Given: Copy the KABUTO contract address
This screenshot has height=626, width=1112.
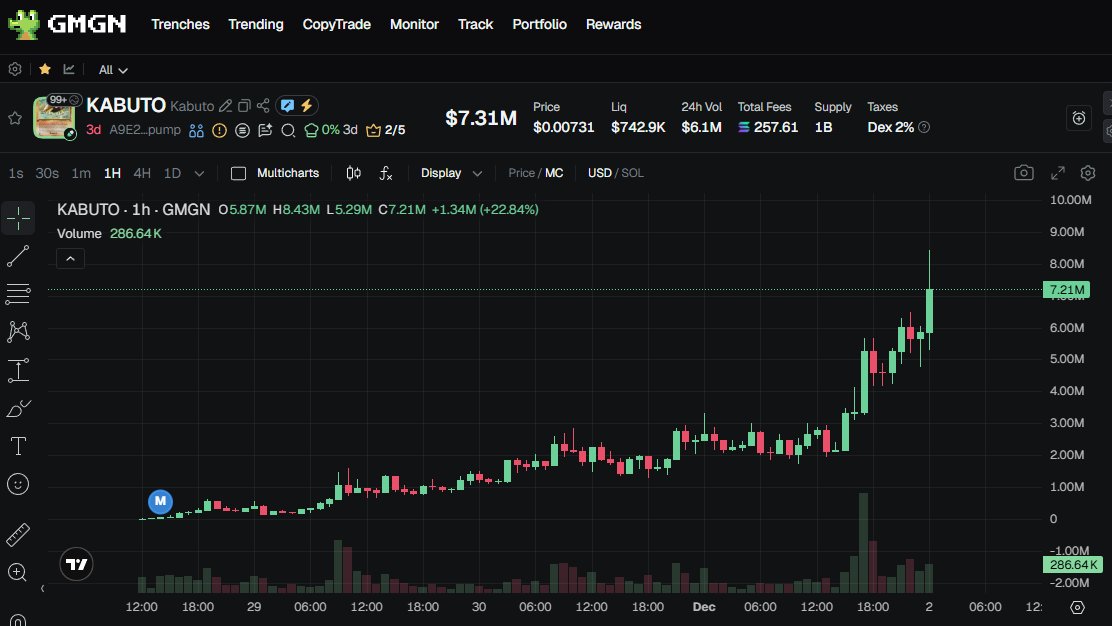Looking at the screenshot, I should click(x=245, y=106).
